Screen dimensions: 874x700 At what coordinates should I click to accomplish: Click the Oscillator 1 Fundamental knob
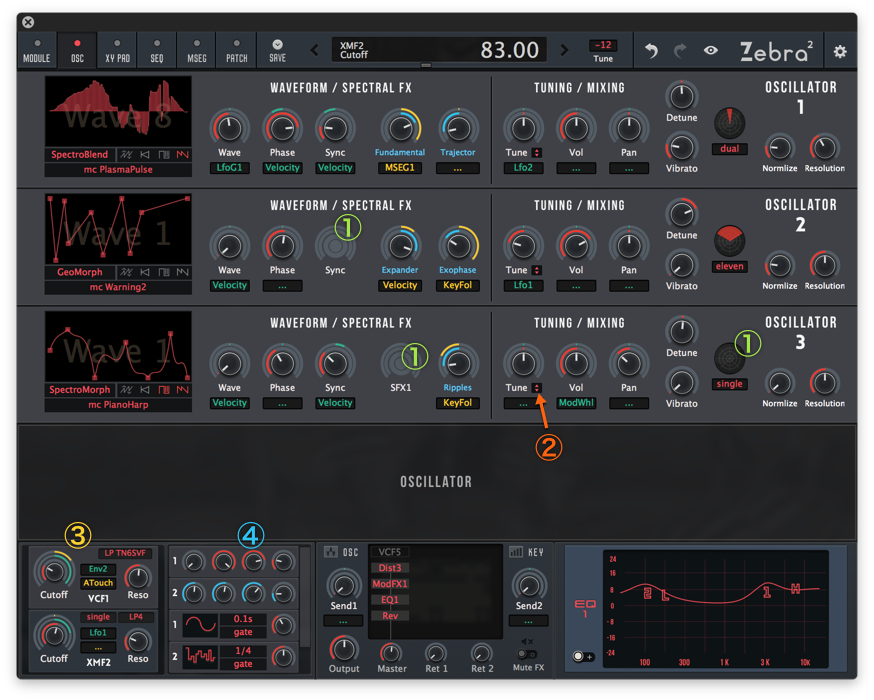(400, 129)
